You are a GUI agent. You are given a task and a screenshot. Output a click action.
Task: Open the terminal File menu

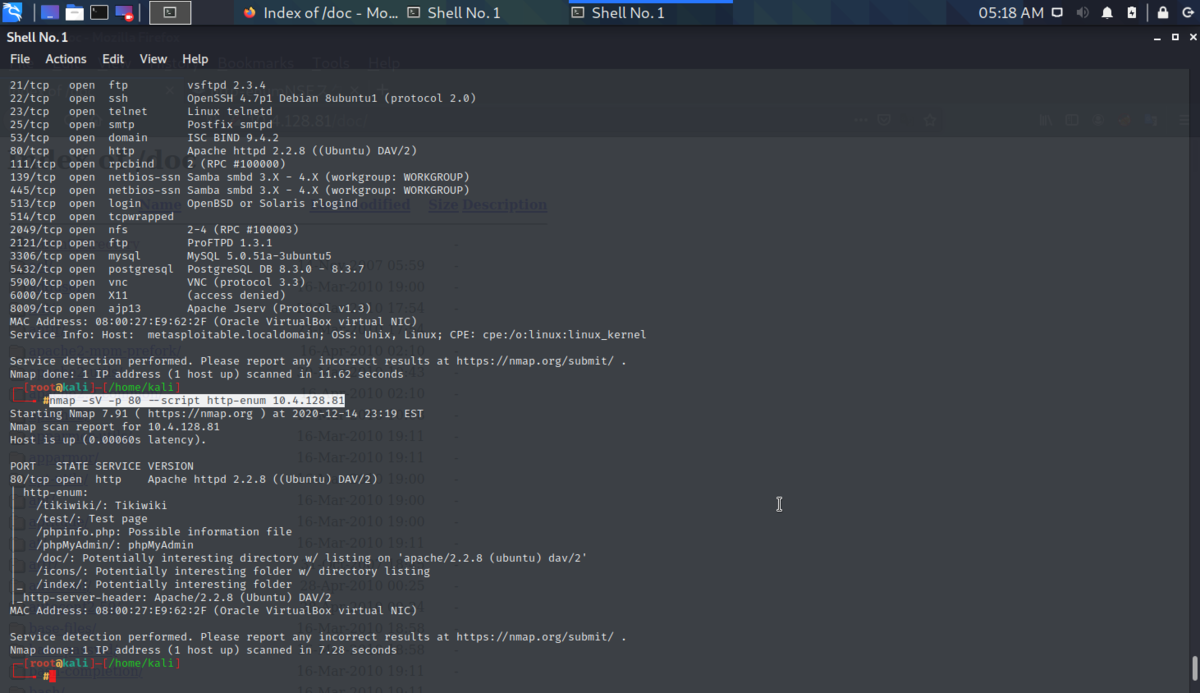coord(20,59)
